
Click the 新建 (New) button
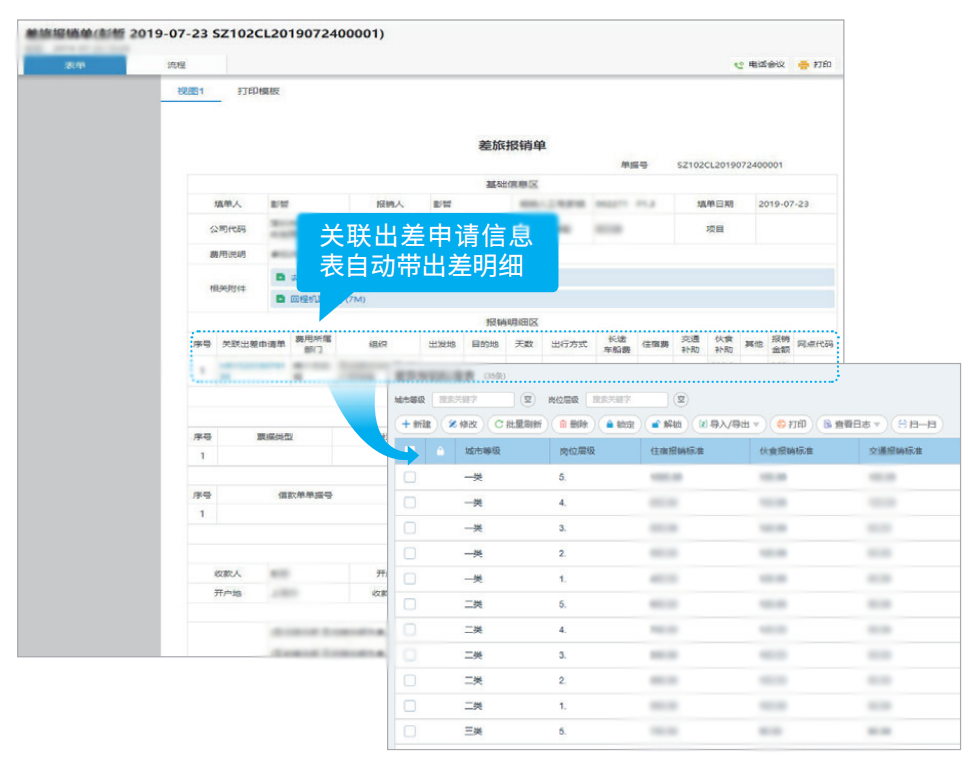point(415,424)
